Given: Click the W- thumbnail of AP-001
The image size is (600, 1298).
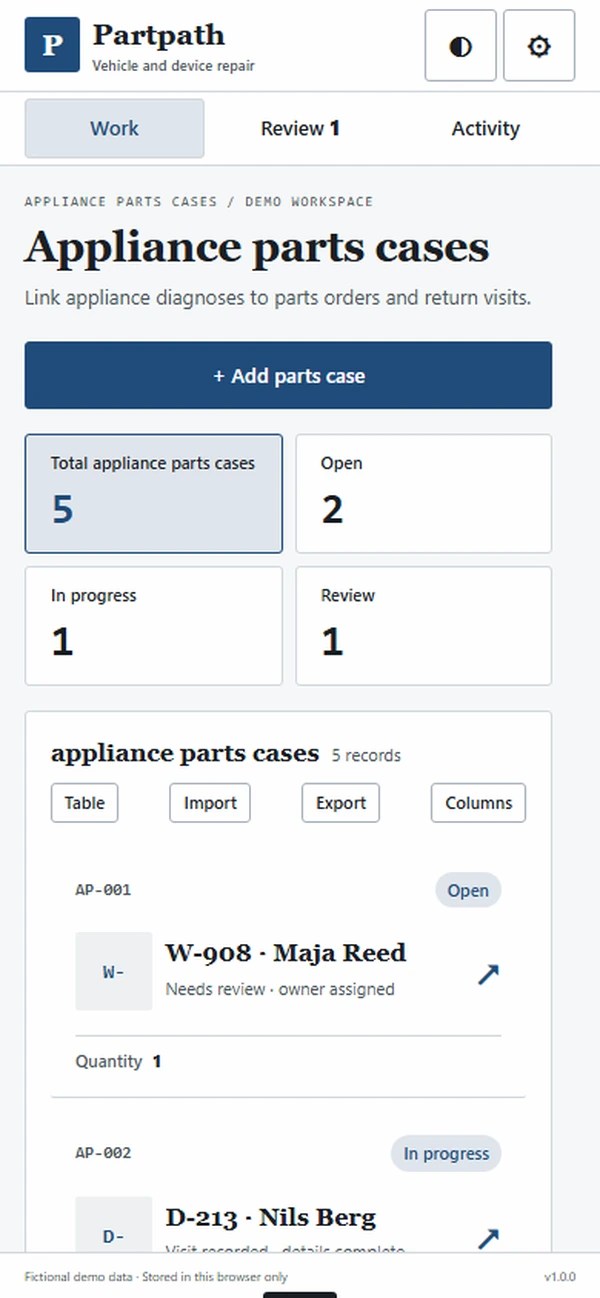Looking at the screenshot, I should 114,971.
